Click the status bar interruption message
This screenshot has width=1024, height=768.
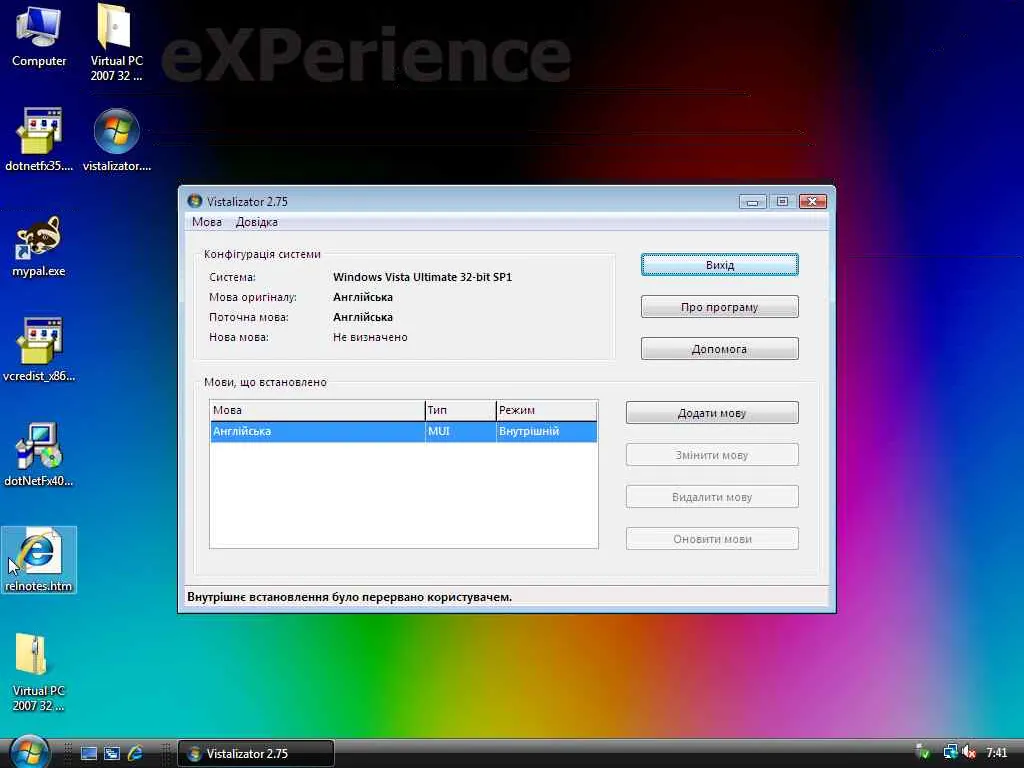(349, 597)
